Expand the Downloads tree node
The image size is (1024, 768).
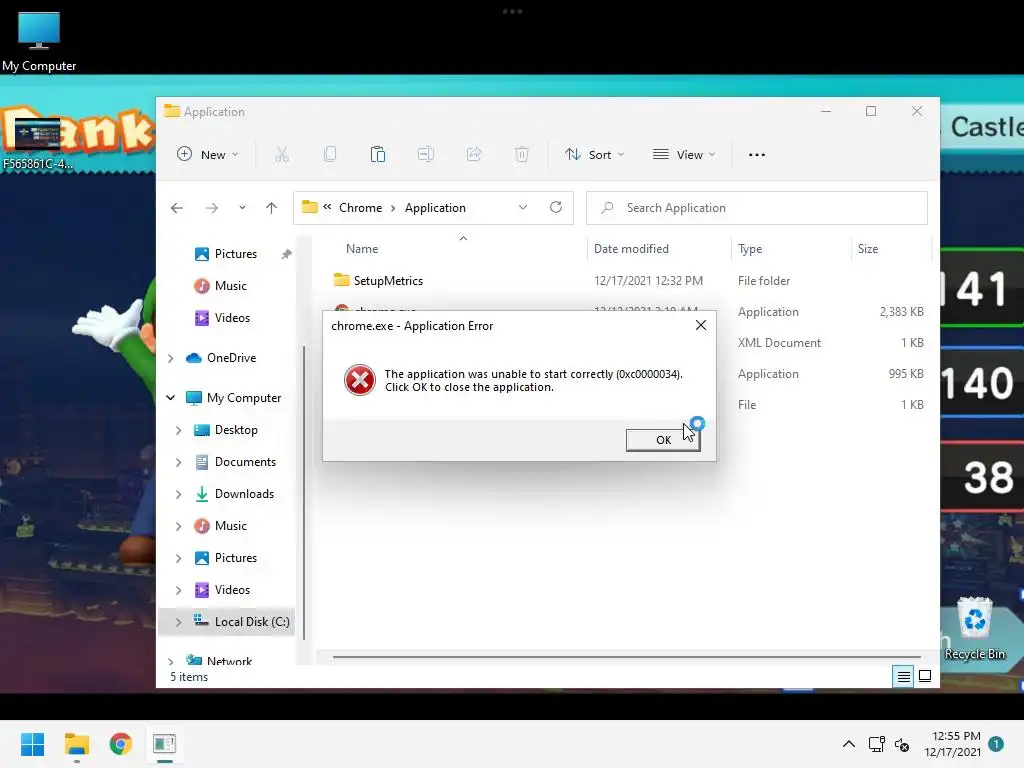[178, 494]
